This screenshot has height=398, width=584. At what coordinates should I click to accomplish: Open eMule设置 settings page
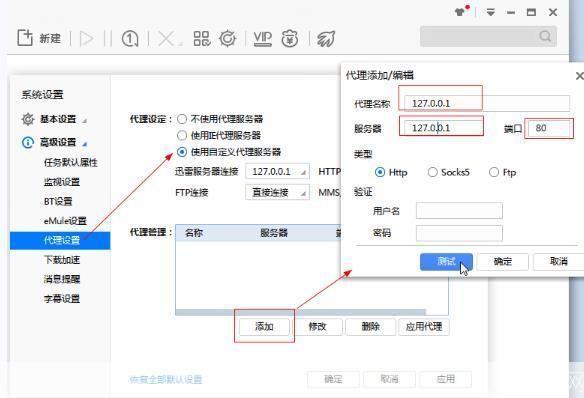[x=65, y=221]
